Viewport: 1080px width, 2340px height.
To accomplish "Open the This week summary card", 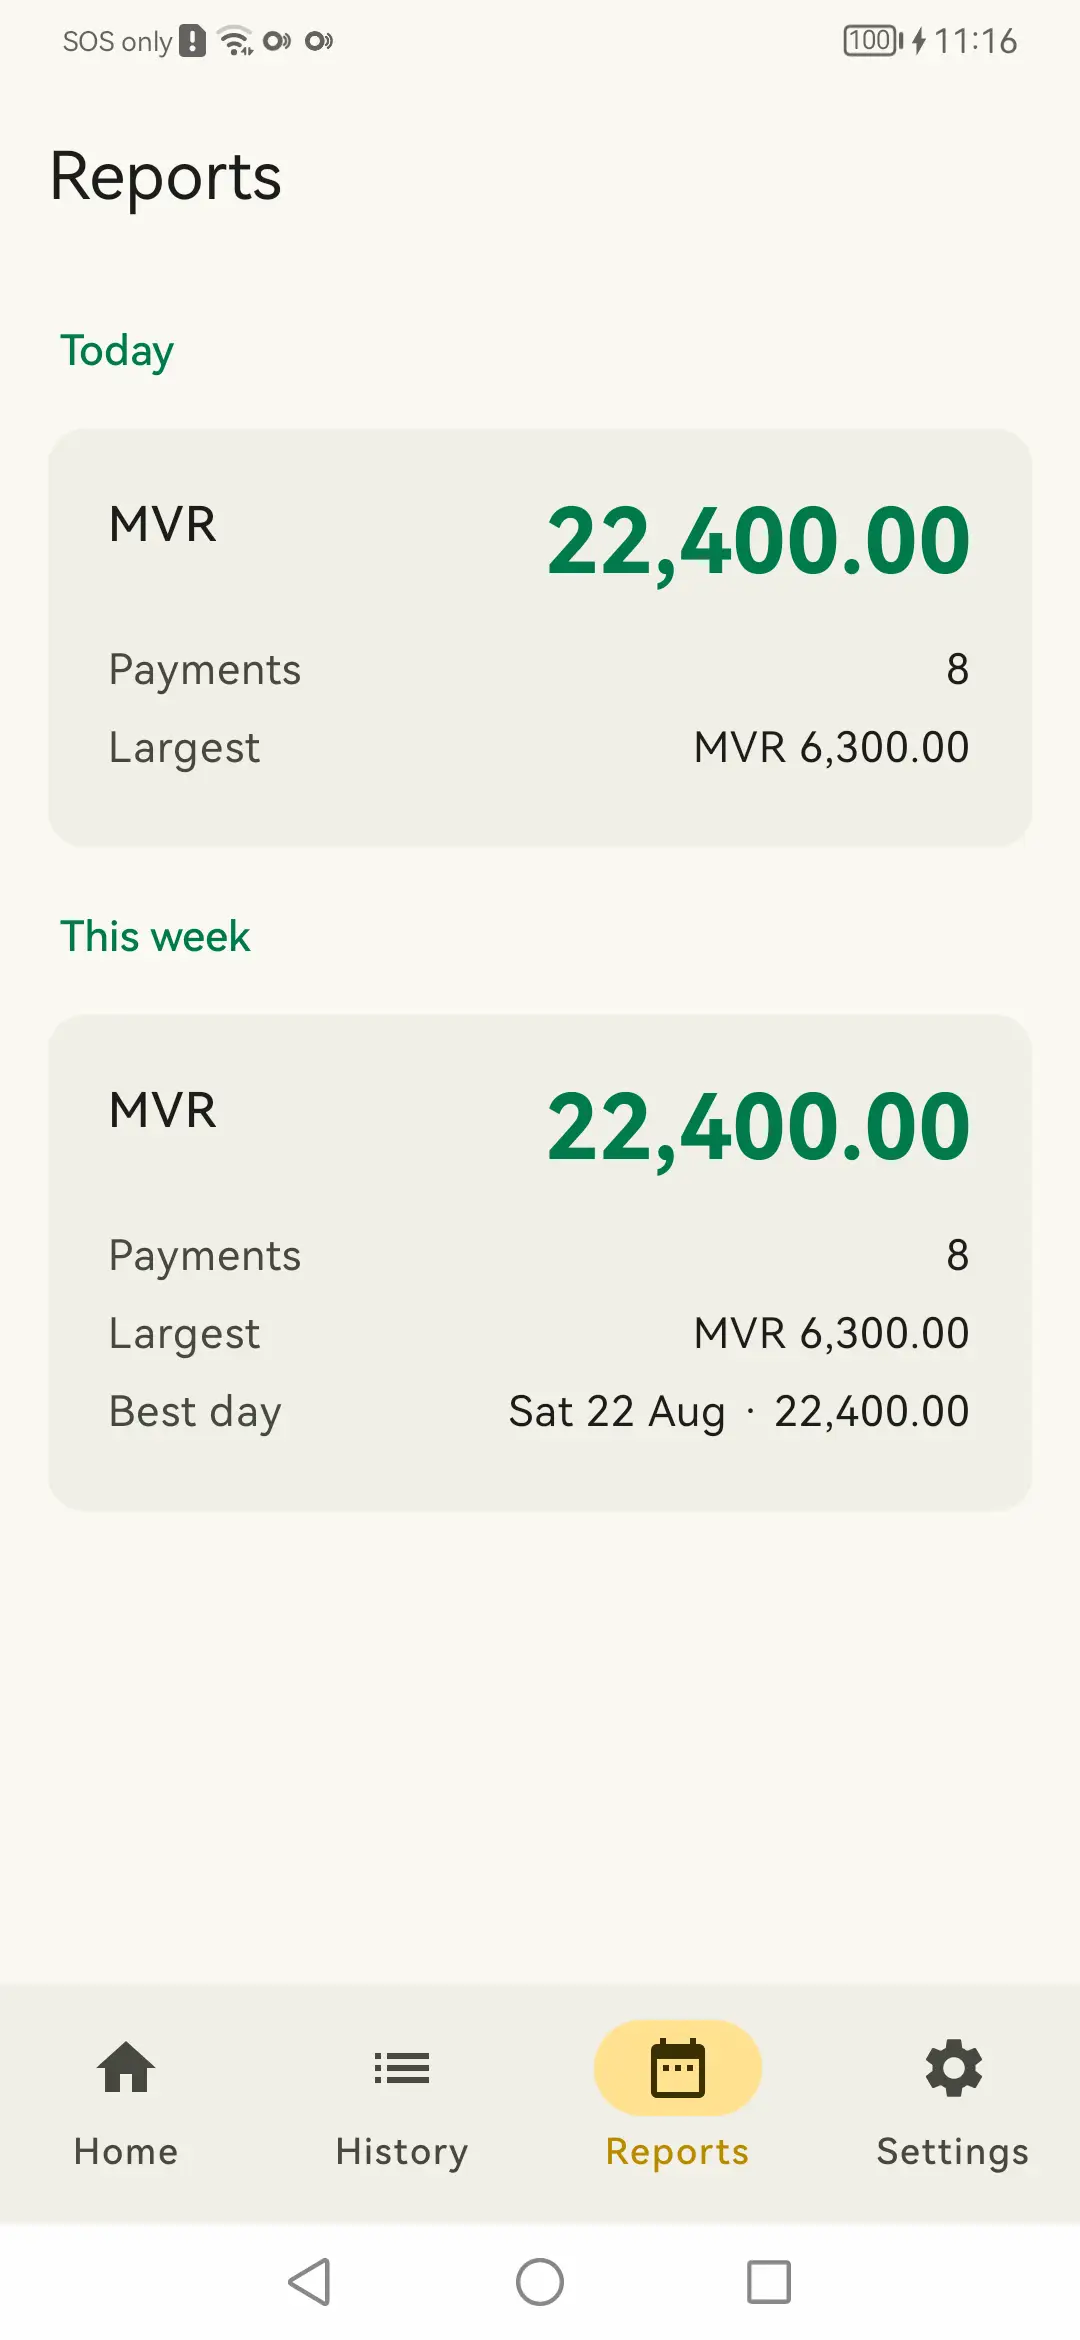I will coord(540,1262).
